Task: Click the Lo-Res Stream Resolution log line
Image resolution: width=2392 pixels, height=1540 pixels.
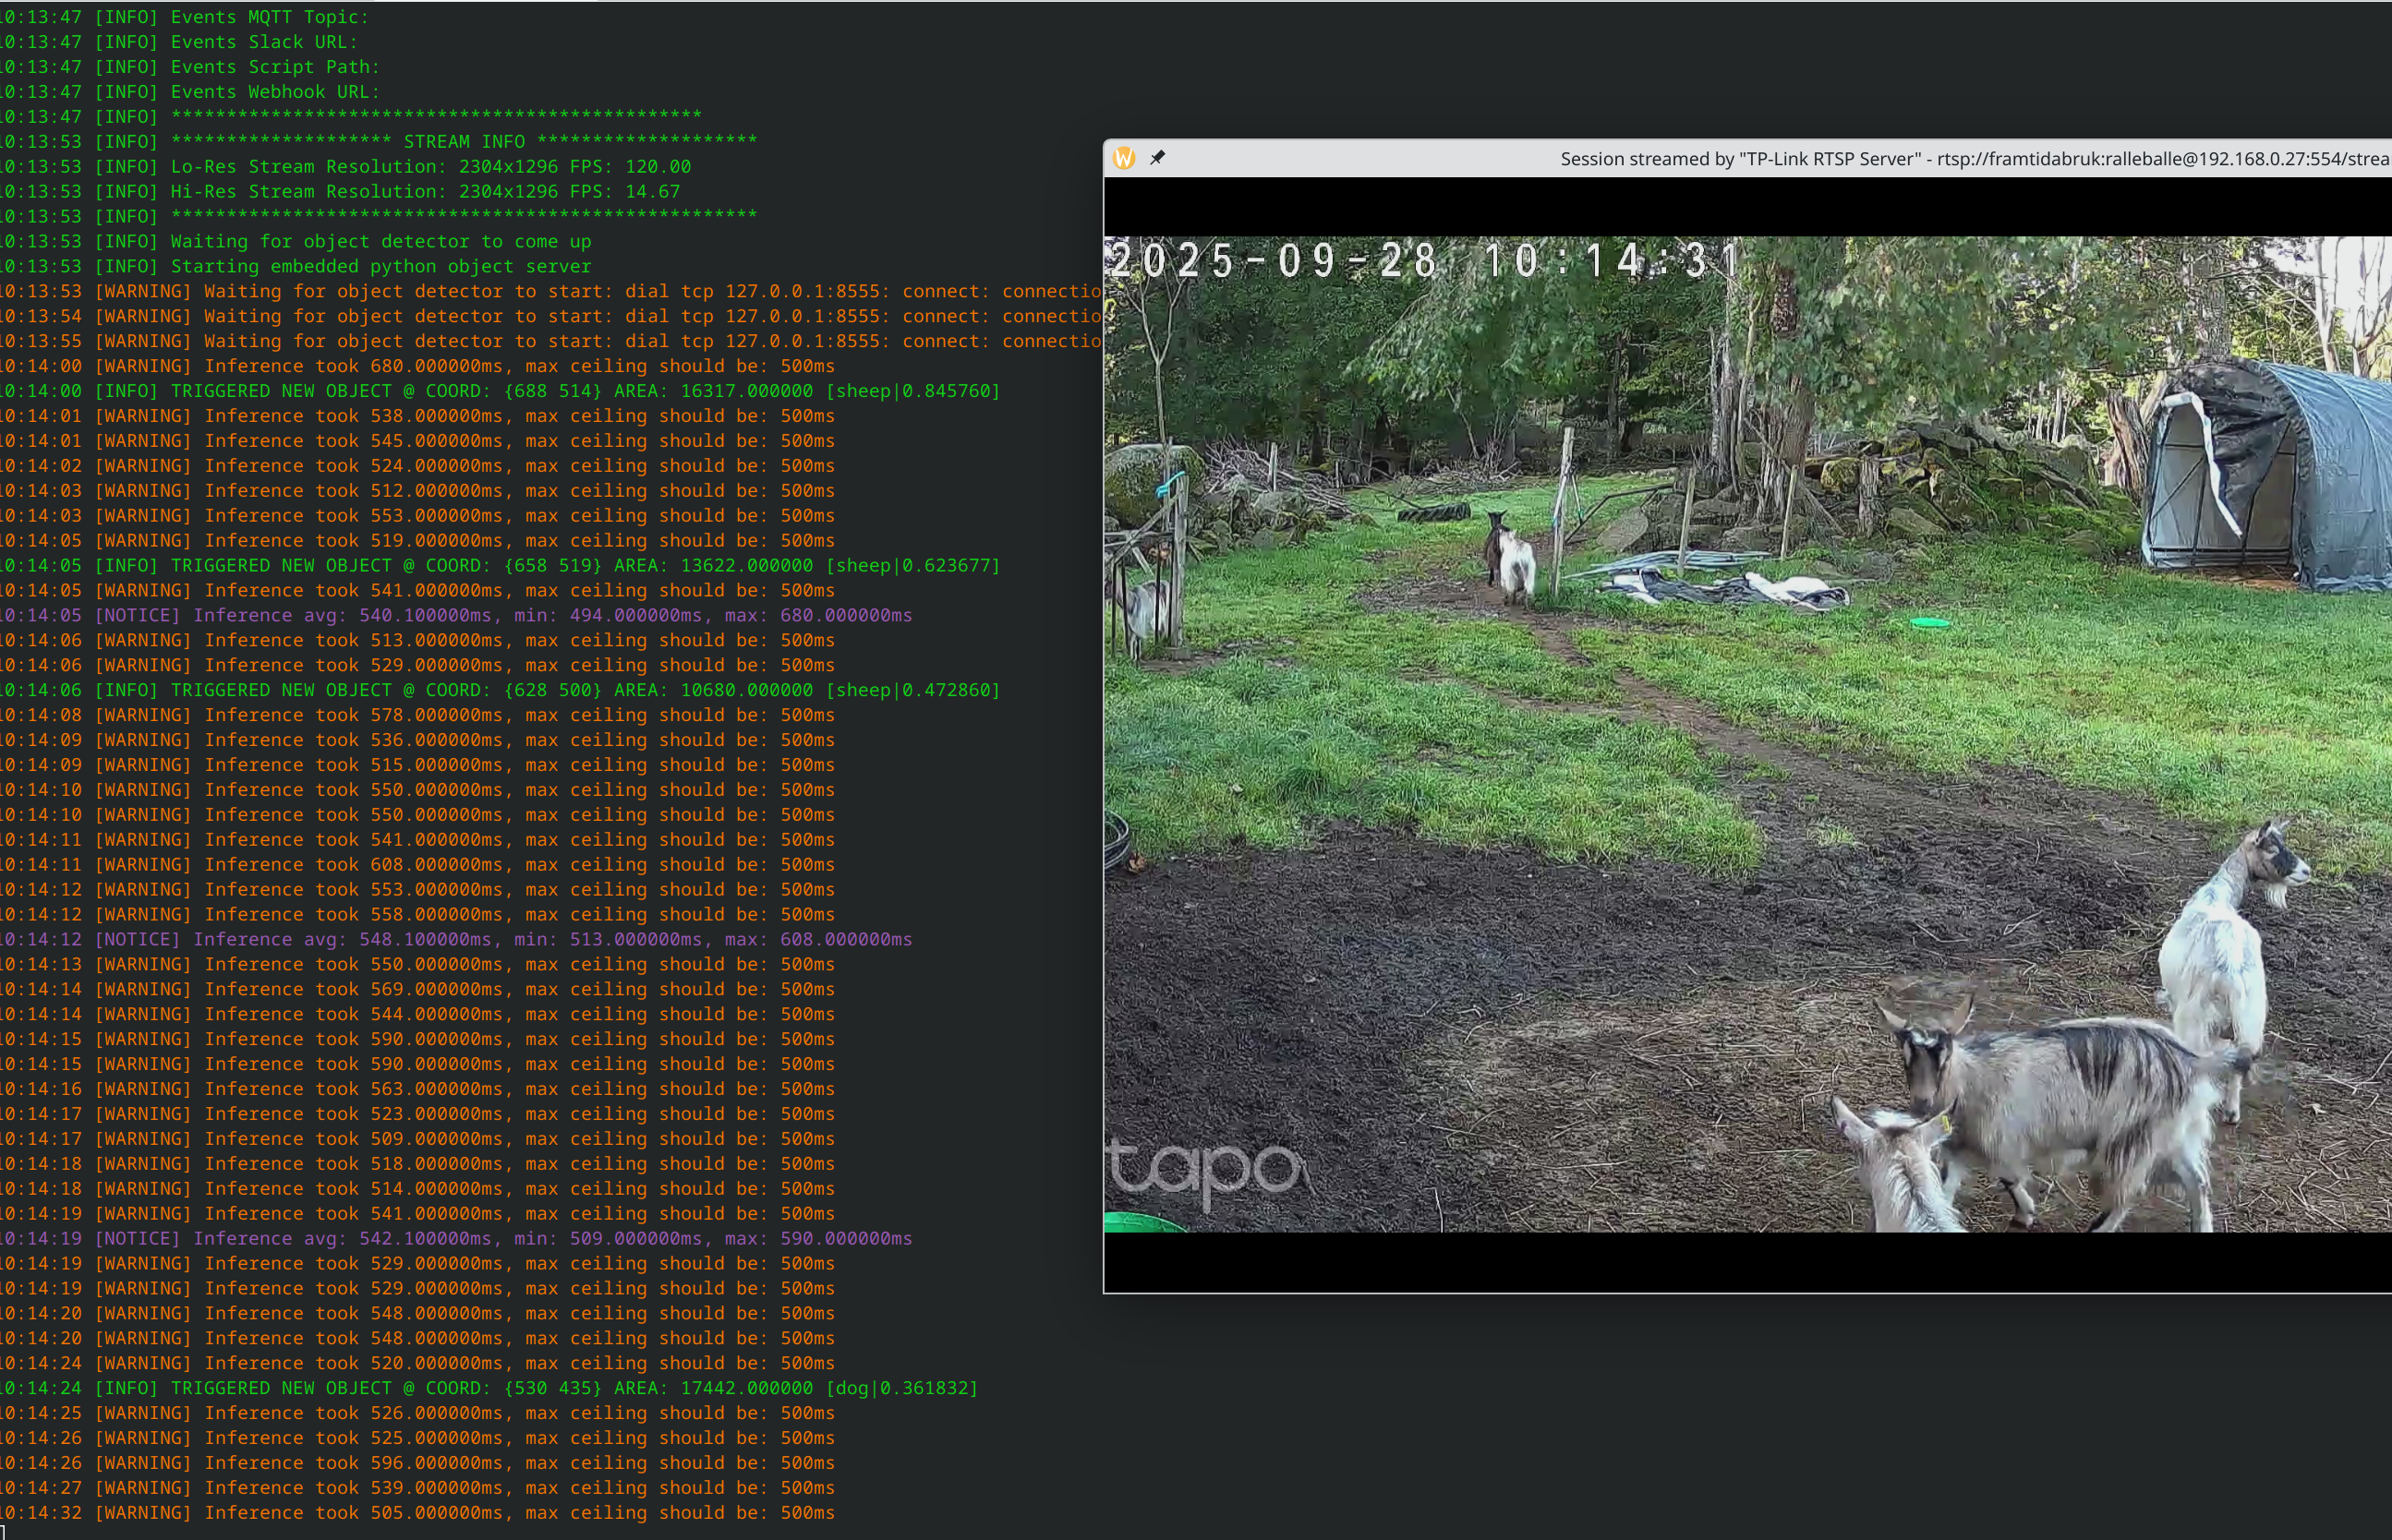Action: coord(430,167)
